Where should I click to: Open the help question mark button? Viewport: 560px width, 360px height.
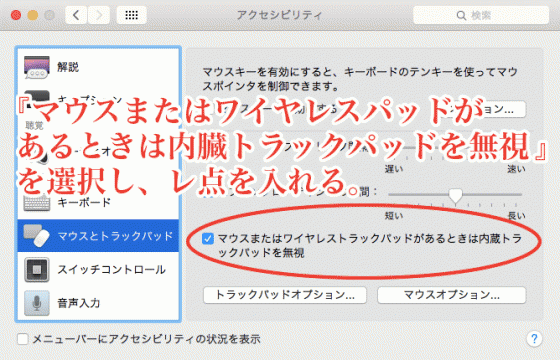[534, 339]
